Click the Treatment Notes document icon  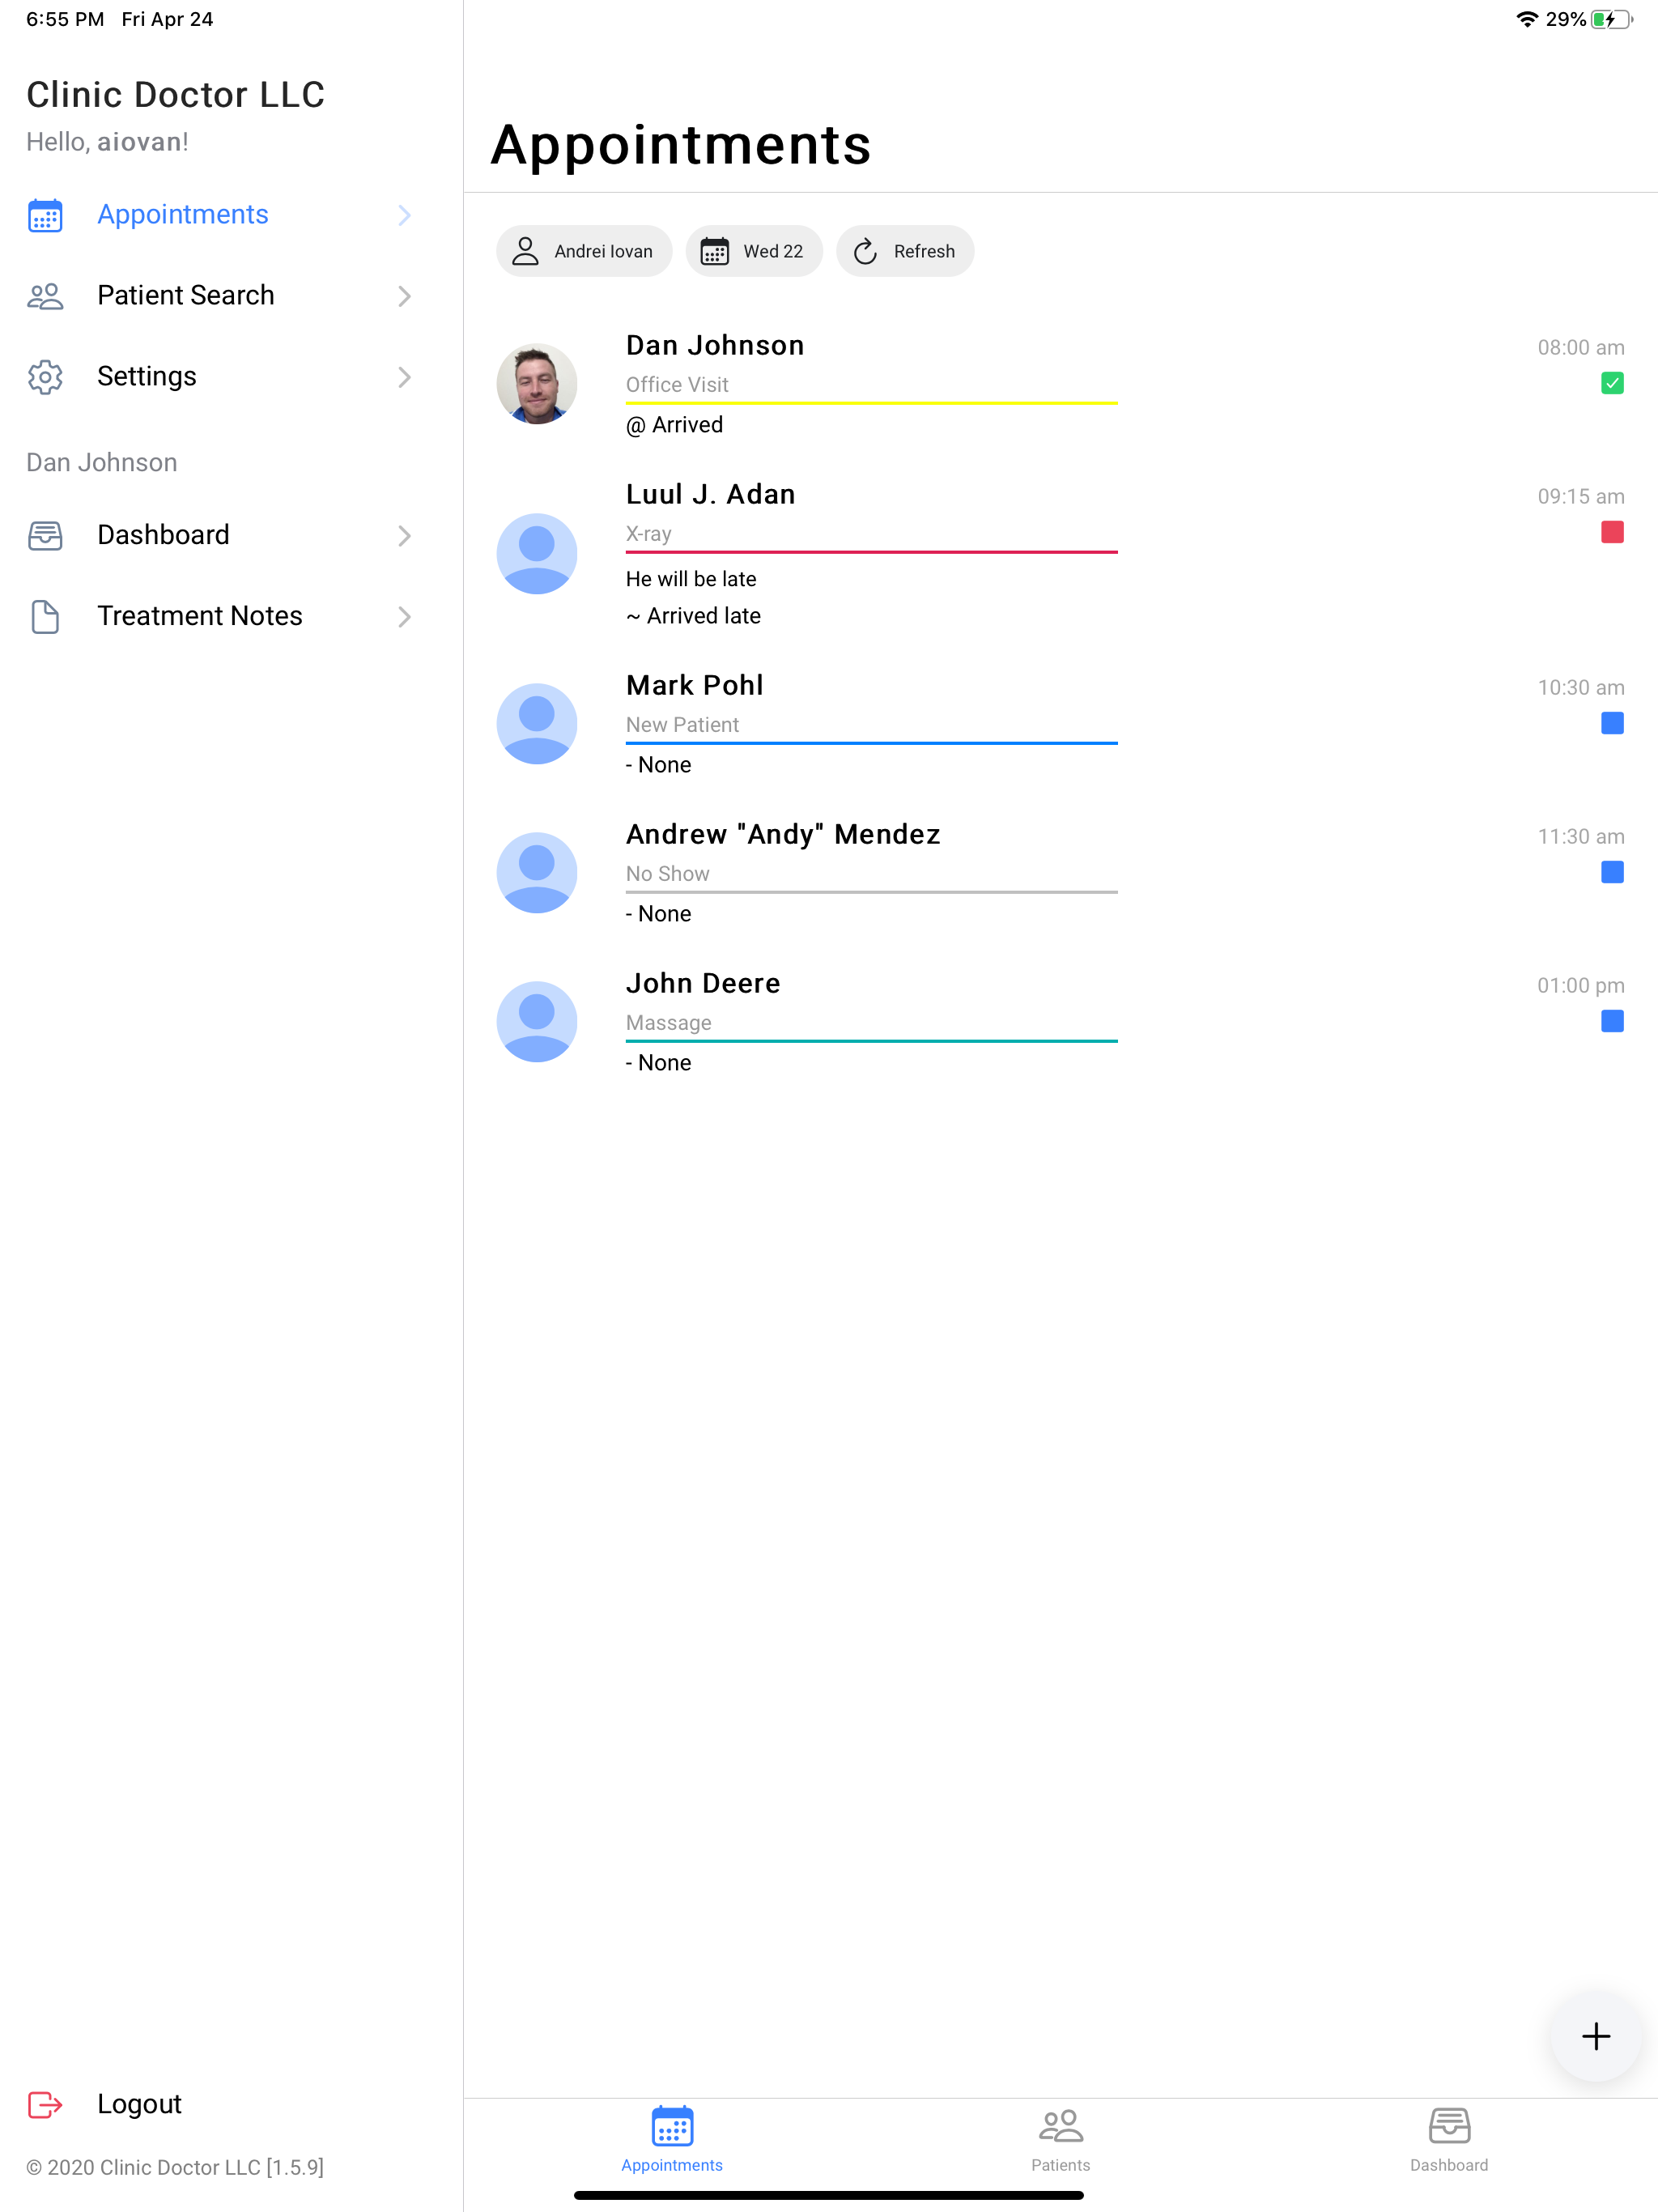pyautogui.click(x=45, y=617)
